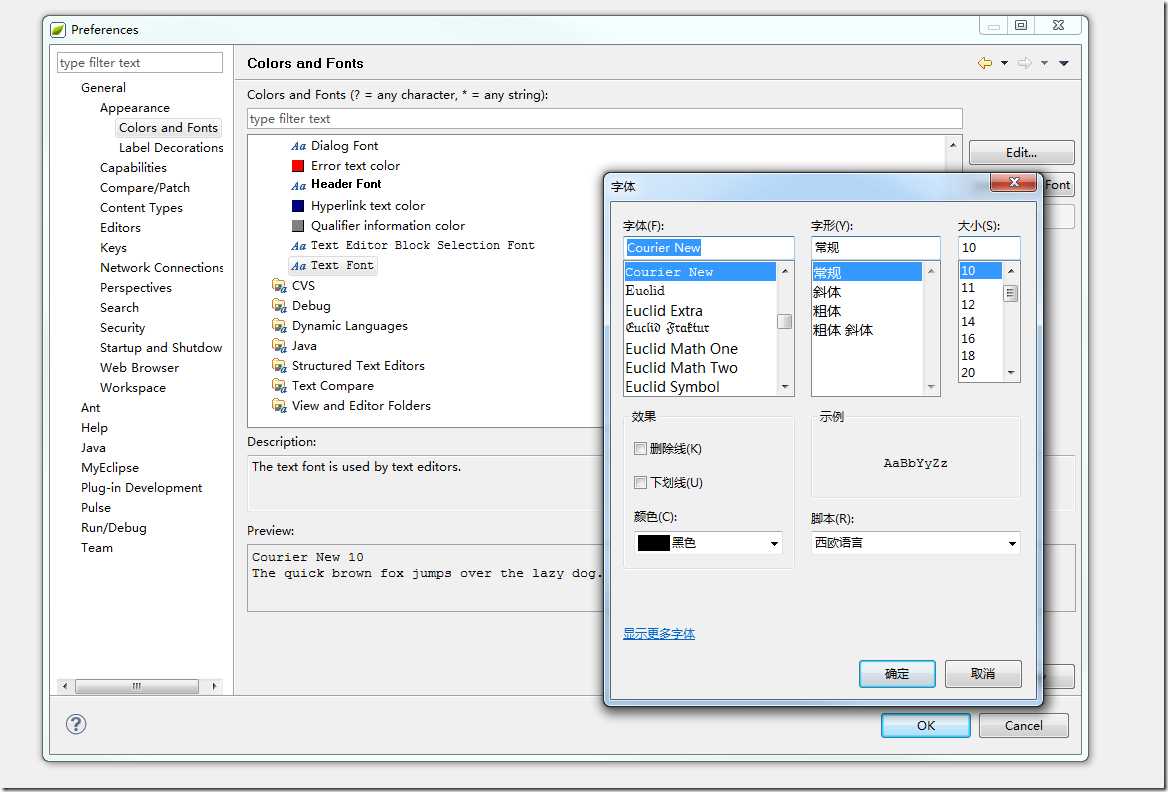Enable the 下划线(U) underline checkbox

click(640, 483)
